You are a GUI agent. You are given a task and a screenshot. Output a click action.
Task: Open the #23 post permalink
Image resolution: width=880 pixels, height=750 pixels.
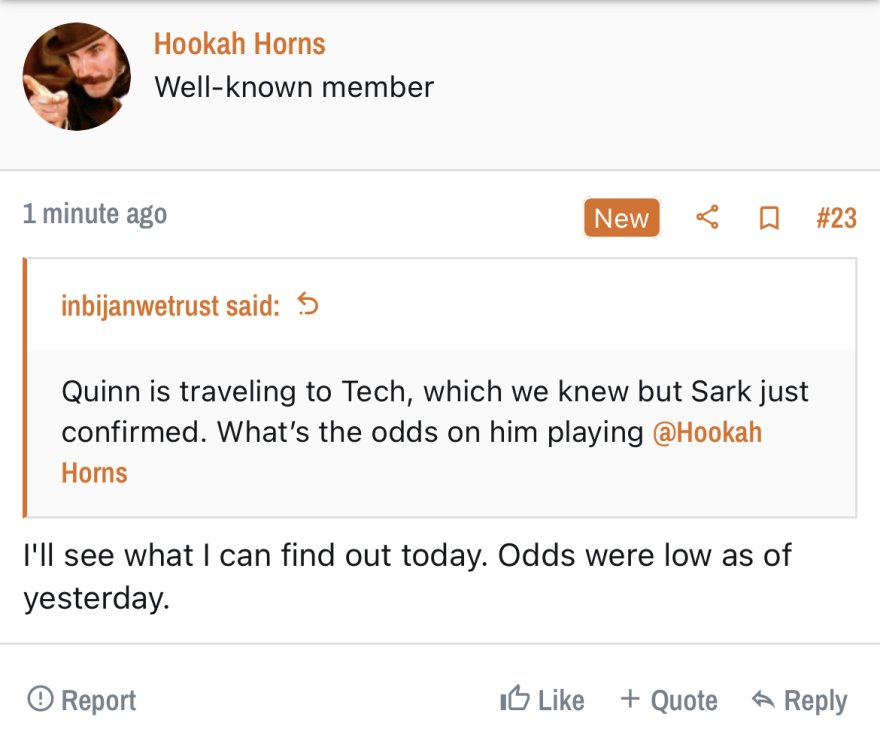click(x=836, y=218)
